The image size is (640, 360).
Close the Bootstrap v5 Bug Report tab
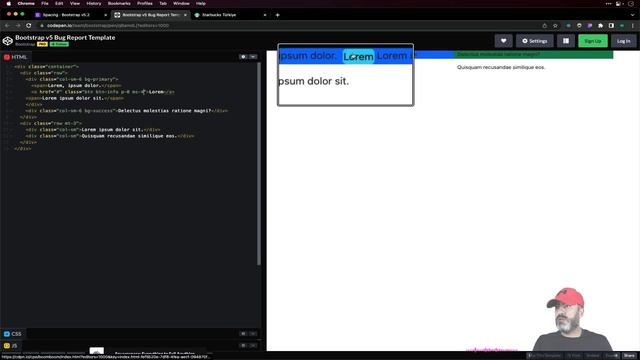(x=185, y=15)
